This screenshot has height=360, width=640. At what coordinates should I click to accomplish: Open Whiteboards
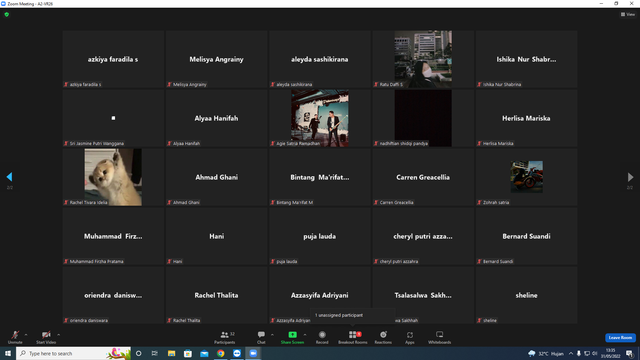[440, 337]
